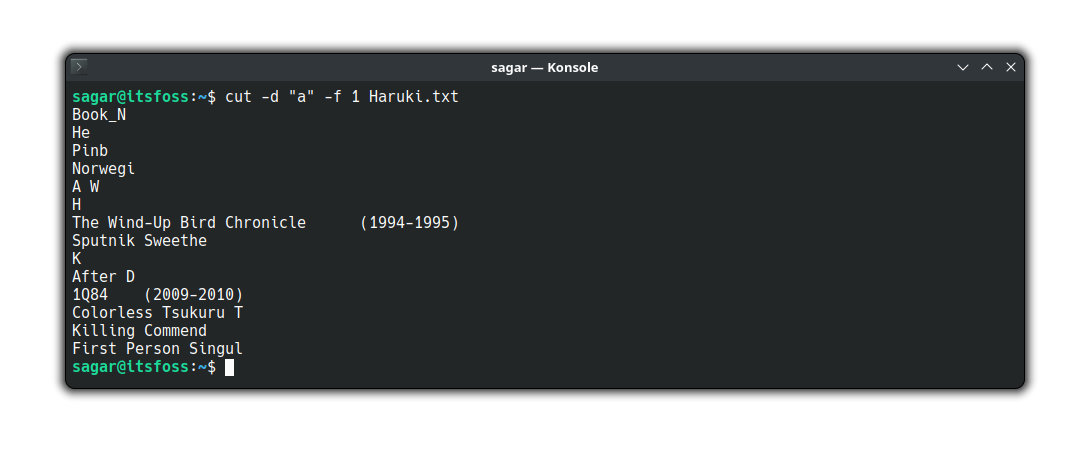Click the 'Sputnik Sweethe' output line

139,241
